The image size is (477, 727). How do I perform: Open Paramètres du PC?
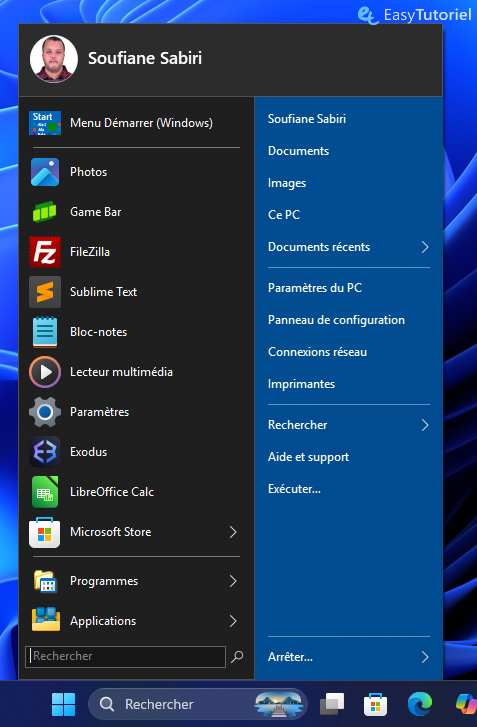(x=315, y=288)
